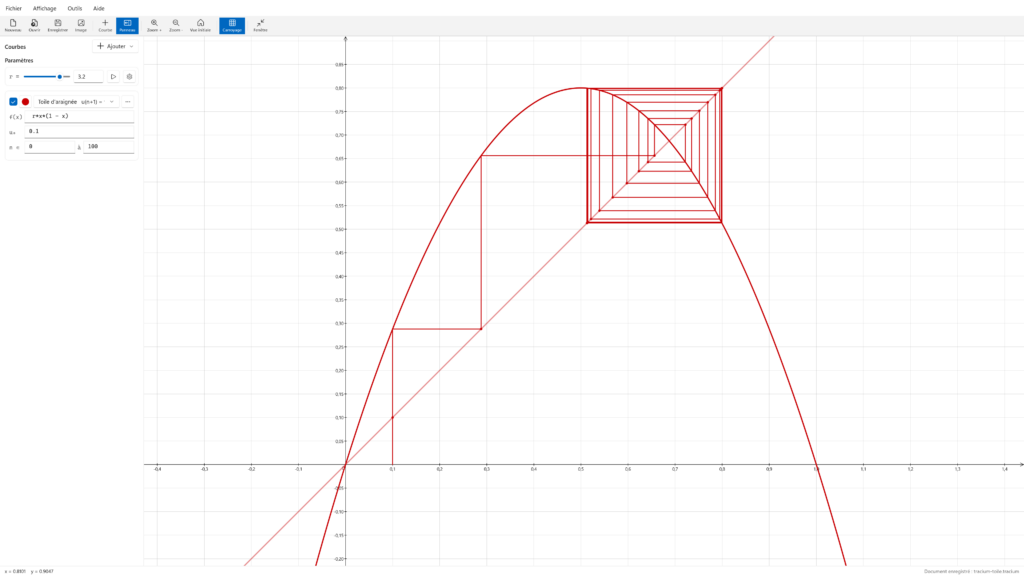Open the Aide menu
The width and height of the screenshot is (1024, 576).
coord(99,8)
